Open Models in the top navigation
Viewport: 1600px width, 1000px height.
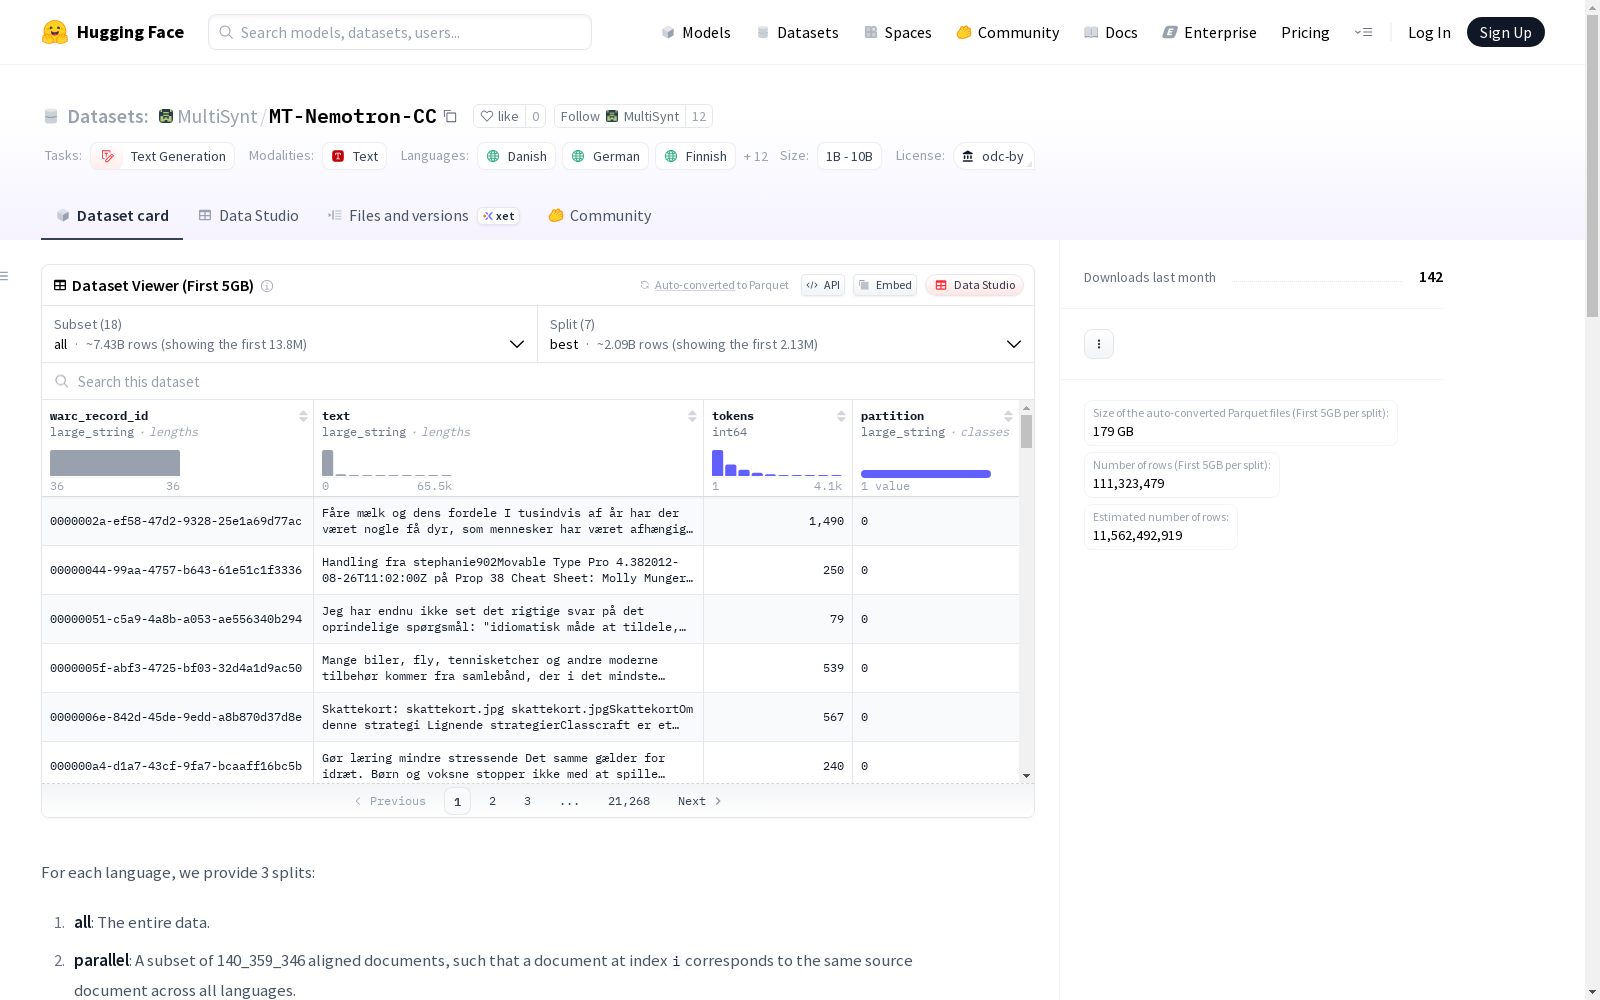coord(696,32)
